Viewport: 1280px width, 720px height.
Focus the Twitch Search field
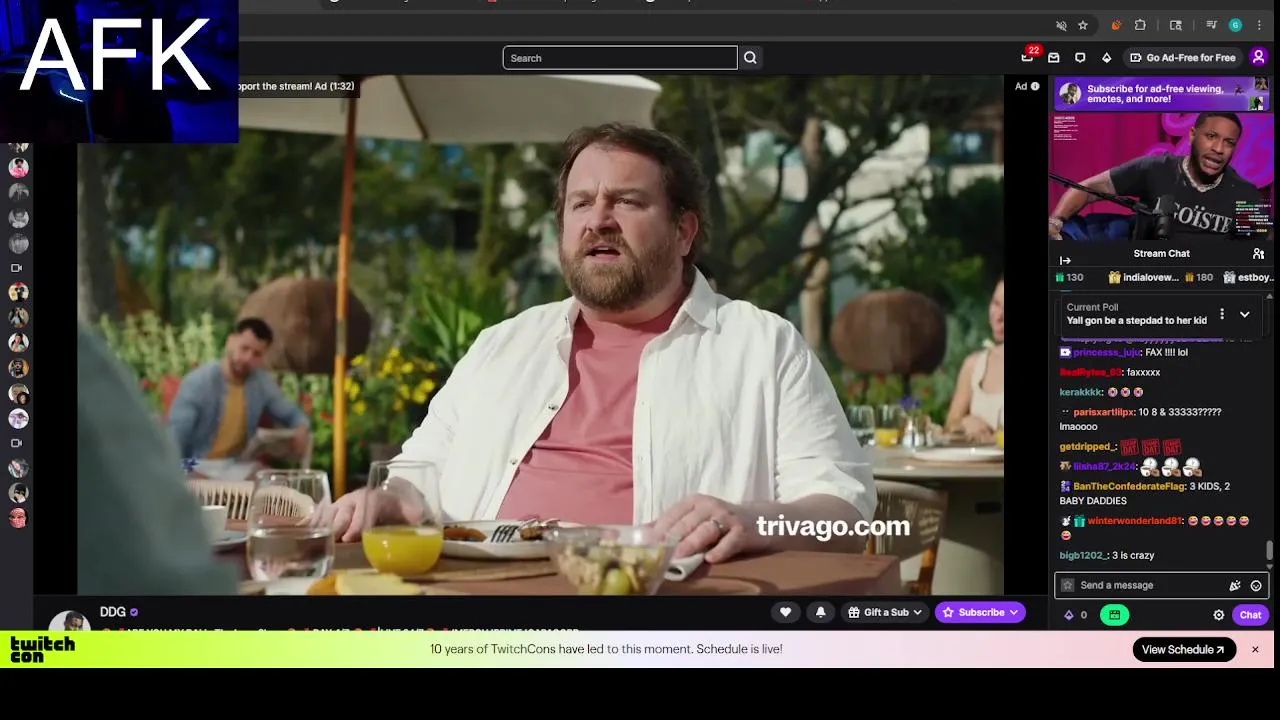[x=620, y=58]
